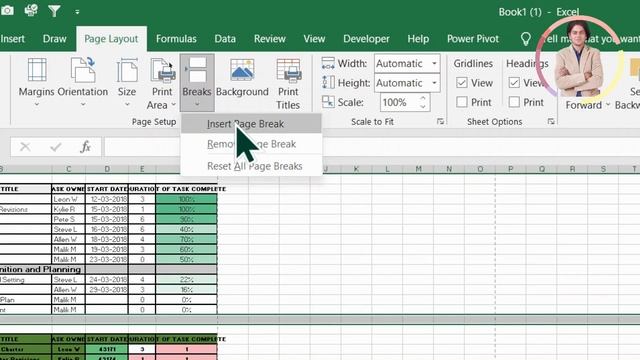Click the Scale icon in Scale to Fit

click(x=328, y=102)
